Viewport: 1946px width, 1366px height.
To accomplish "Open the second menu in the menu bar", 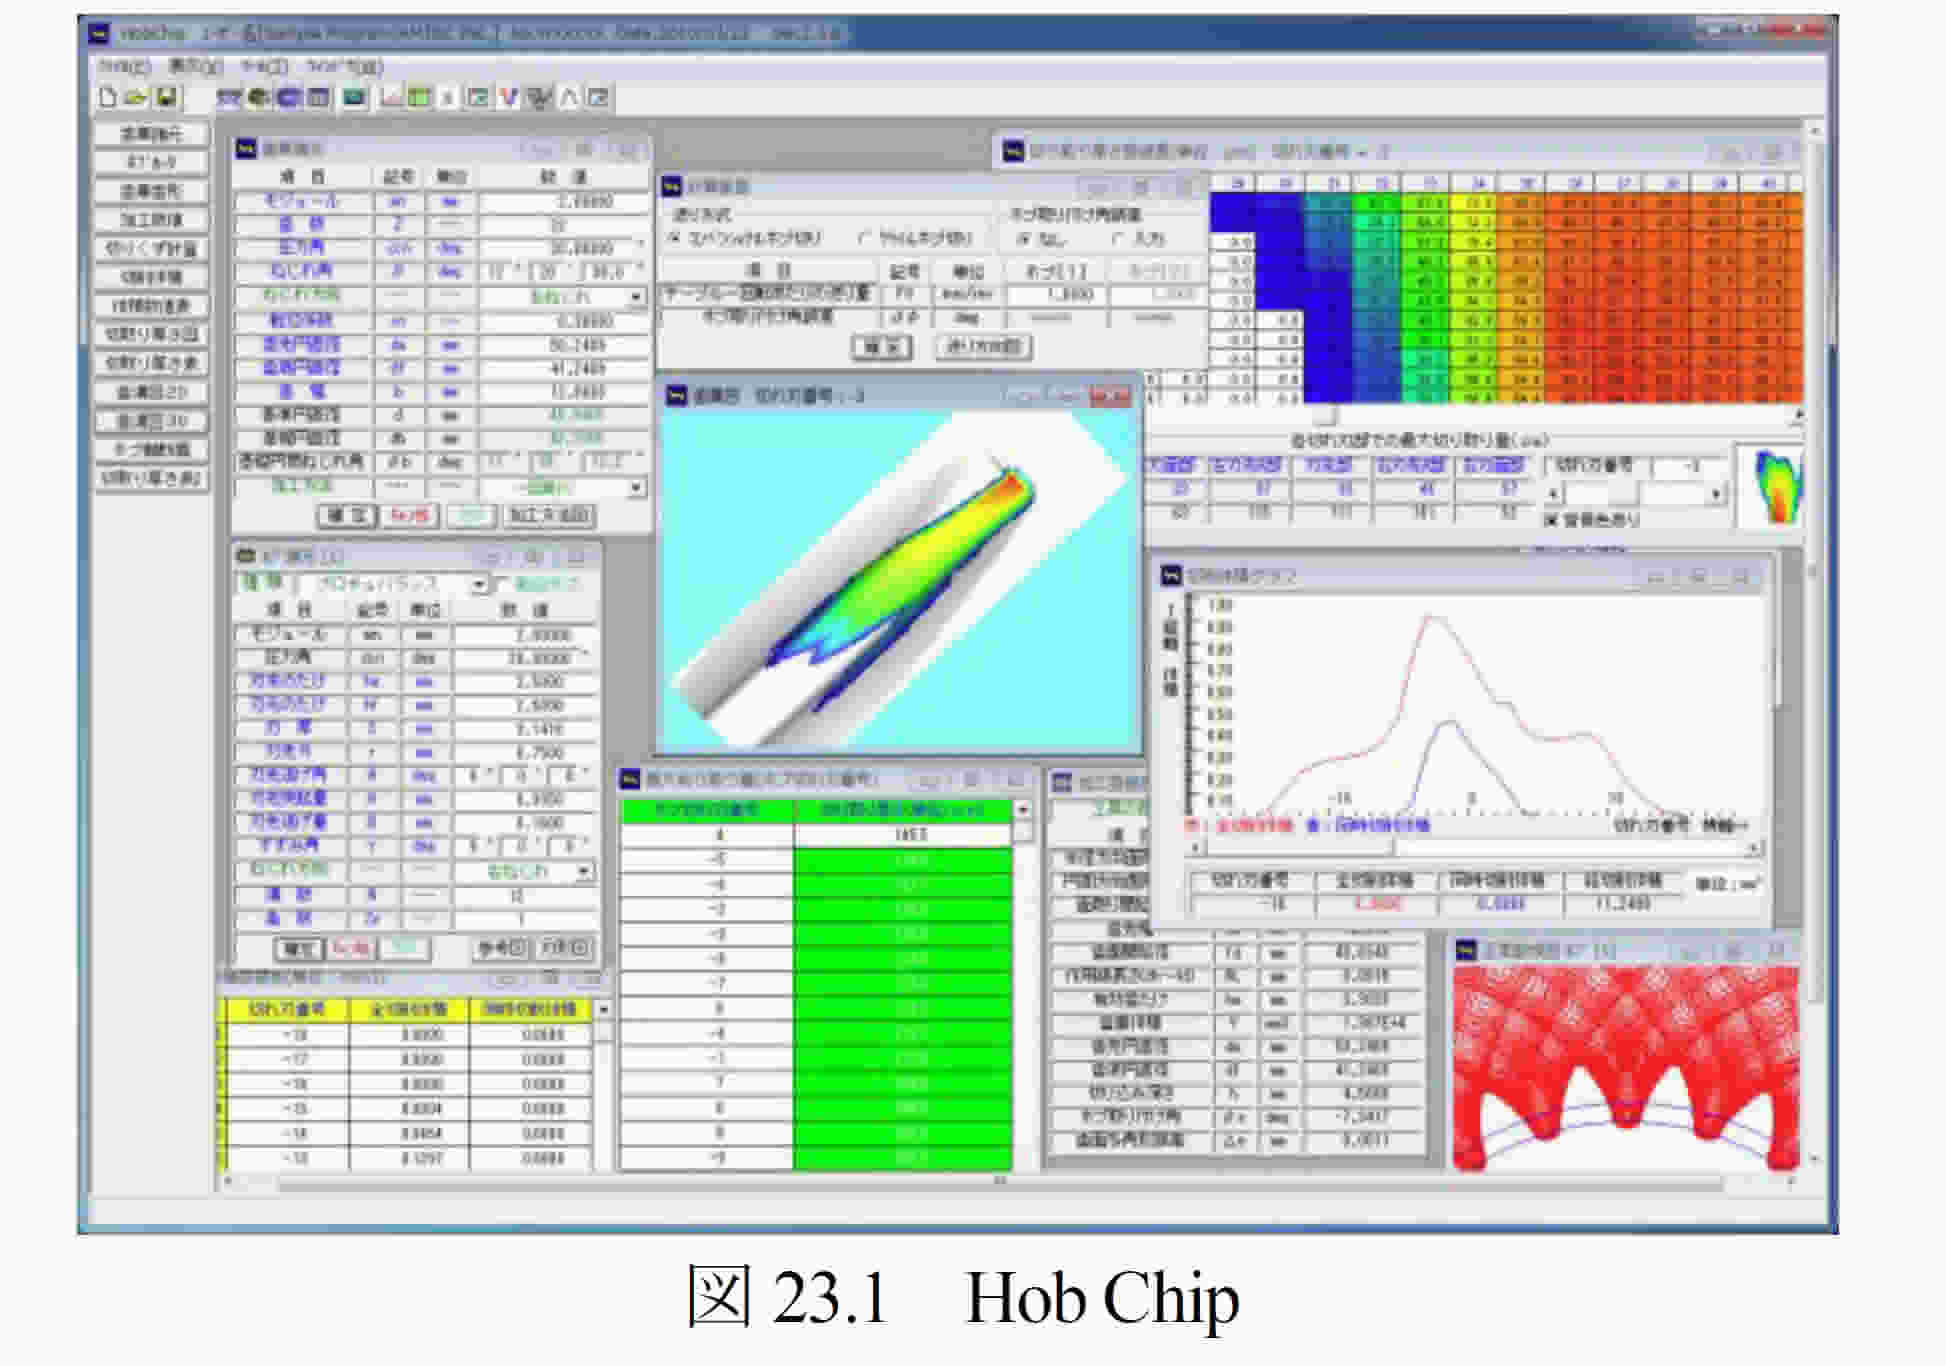I will (195, 67).
